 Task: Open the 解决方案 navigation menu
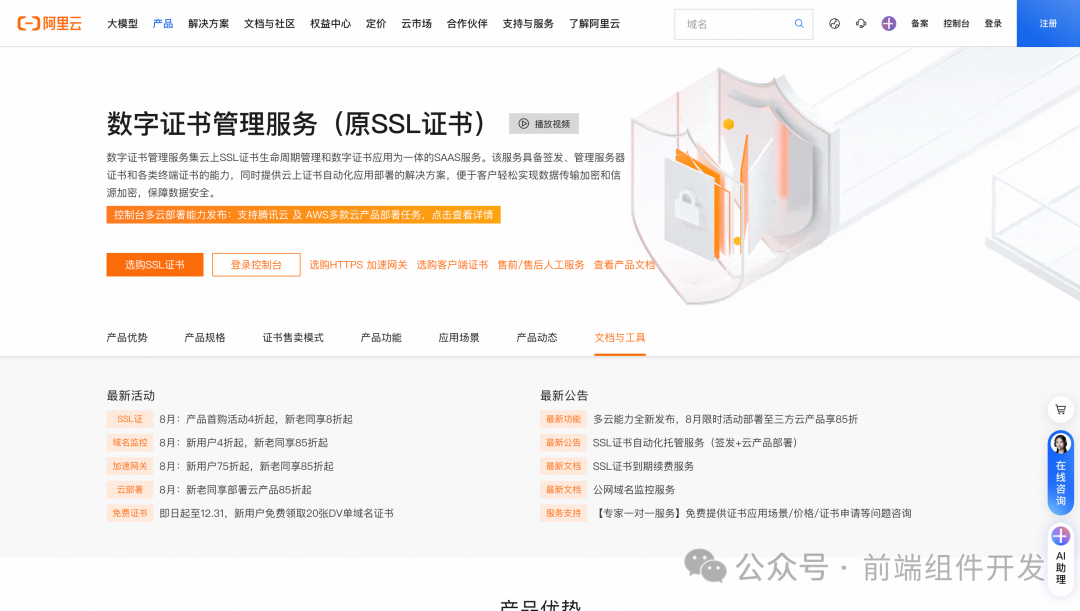[x=207, y=23]
